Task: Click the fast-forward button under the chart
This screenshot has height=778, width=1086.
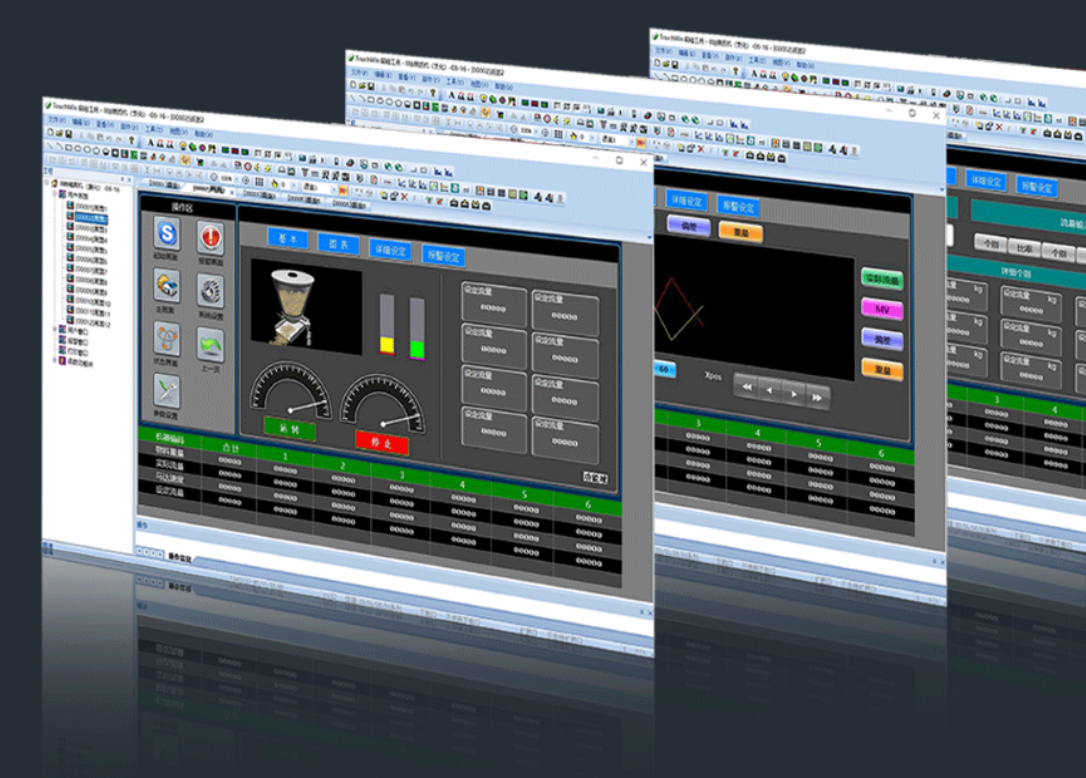Action: click(817, 397)
